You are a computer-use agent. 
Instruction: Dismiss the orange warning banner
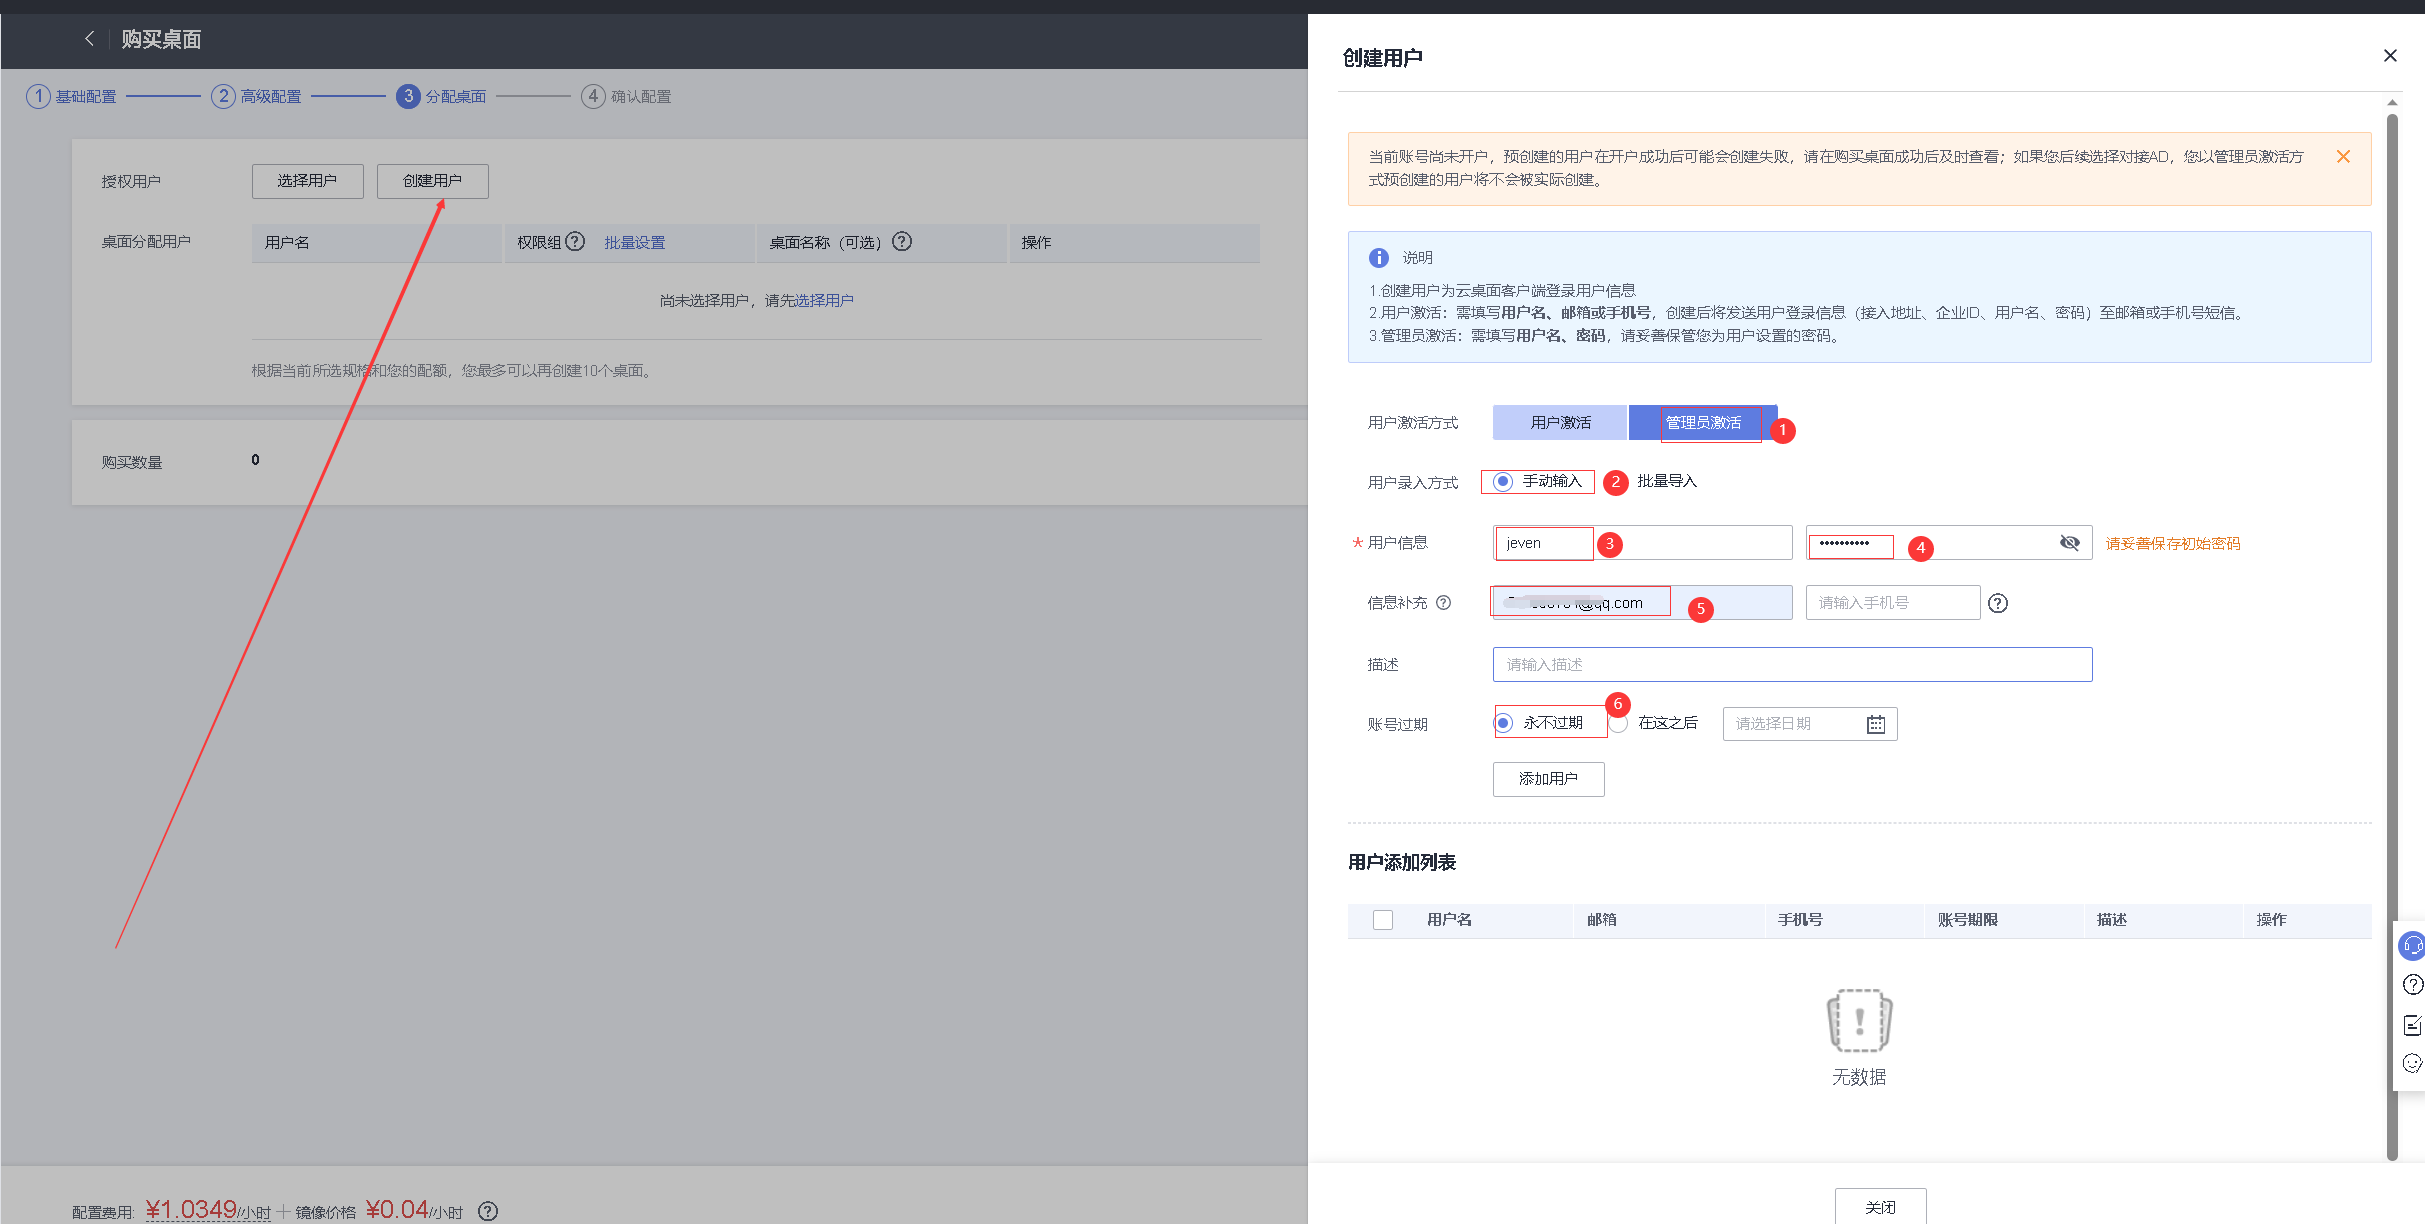click(x=2343, y=157)
